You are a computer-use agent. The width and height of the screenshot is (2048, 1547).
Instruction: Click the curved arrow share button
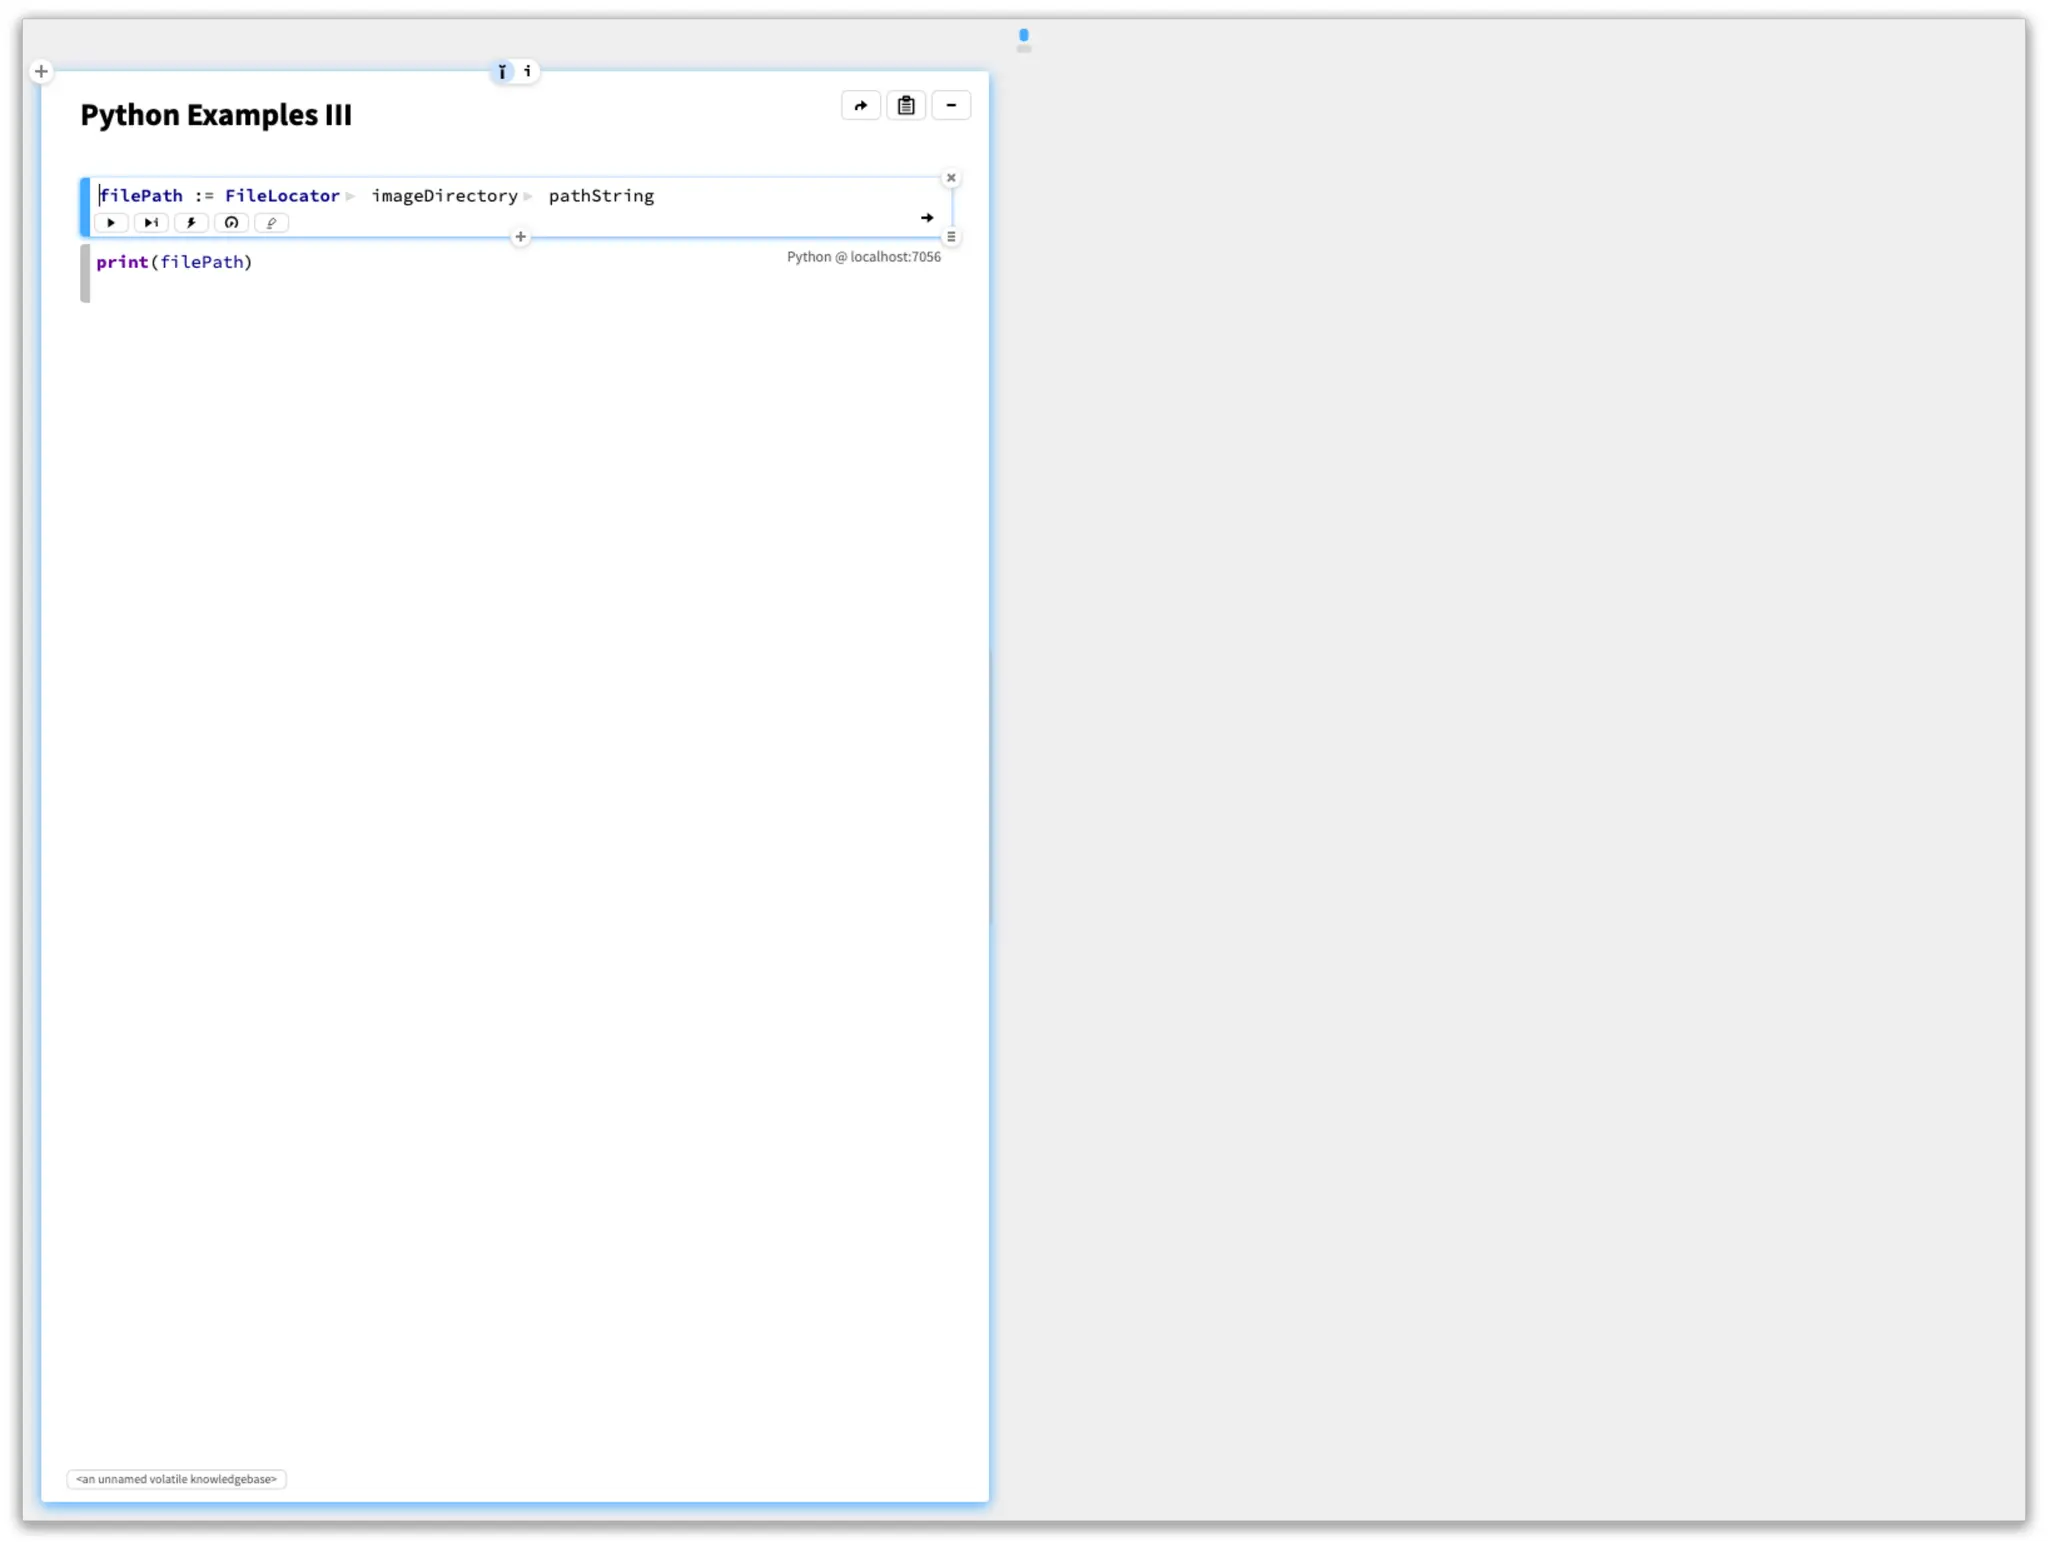861,106
